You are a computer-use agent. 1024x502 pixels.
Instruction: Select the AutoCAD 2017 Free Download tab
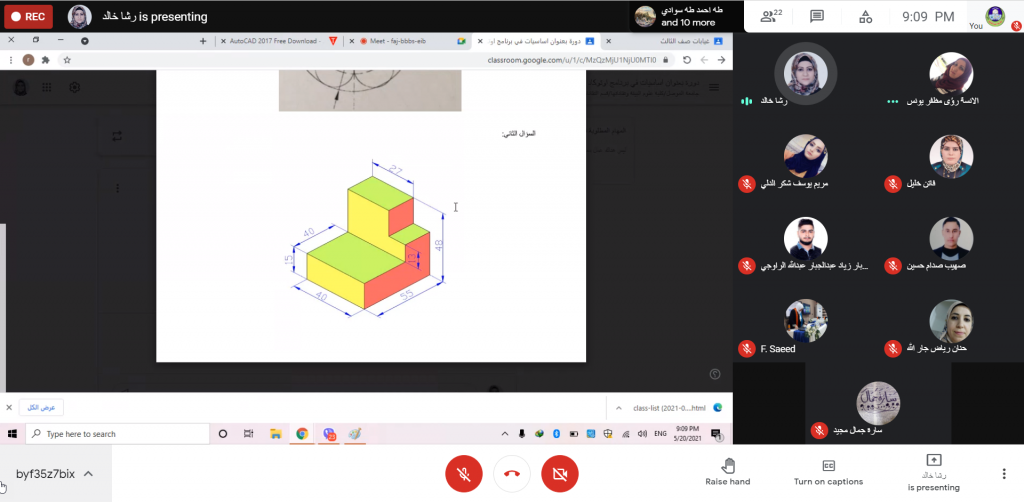tap(272, 41)
